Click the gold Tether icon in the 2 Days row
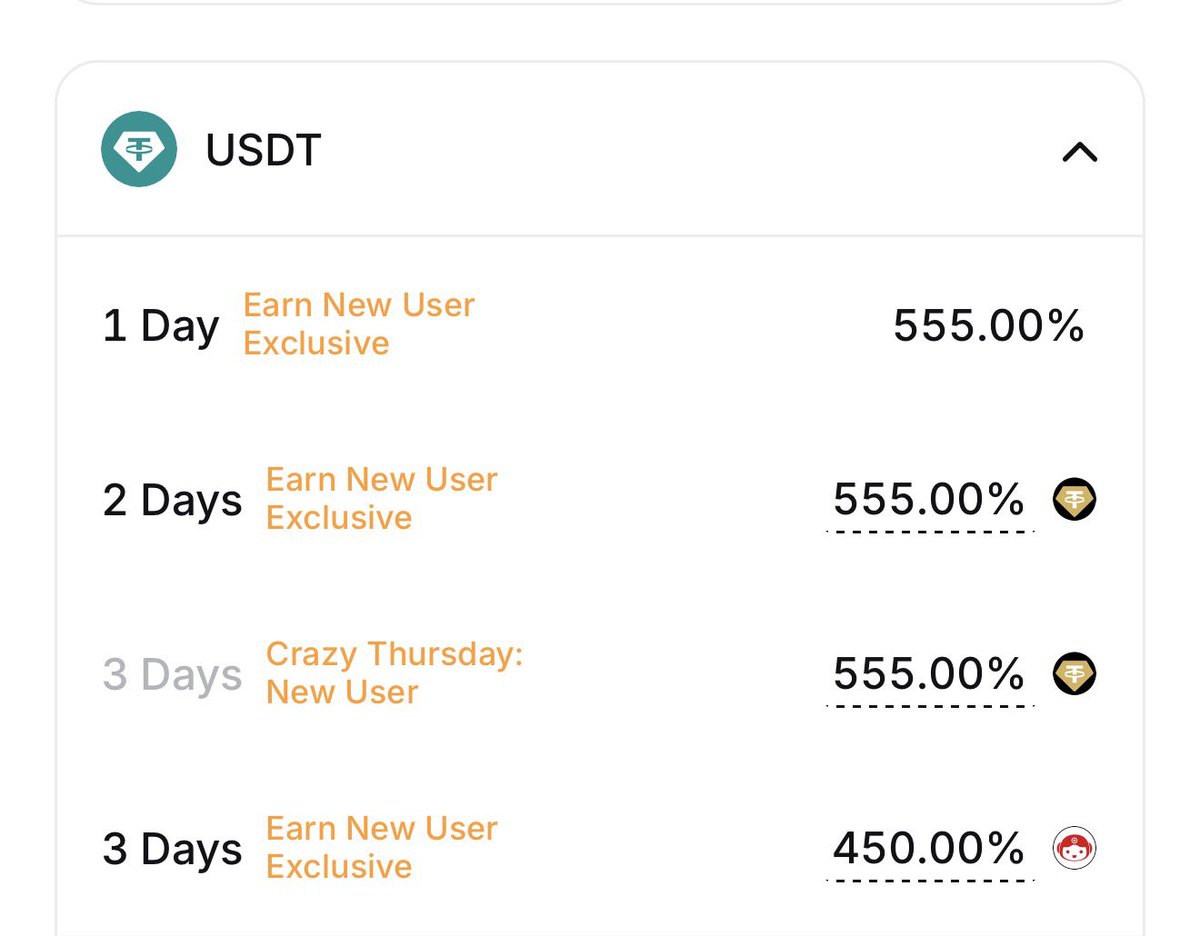Screen dimensions: 1200x936 pos(1075,499)
